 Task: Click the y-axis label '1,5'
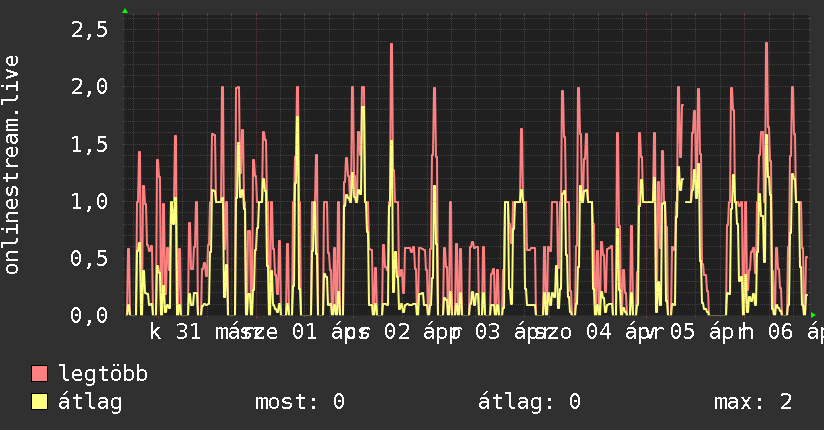tap(90, 144)
